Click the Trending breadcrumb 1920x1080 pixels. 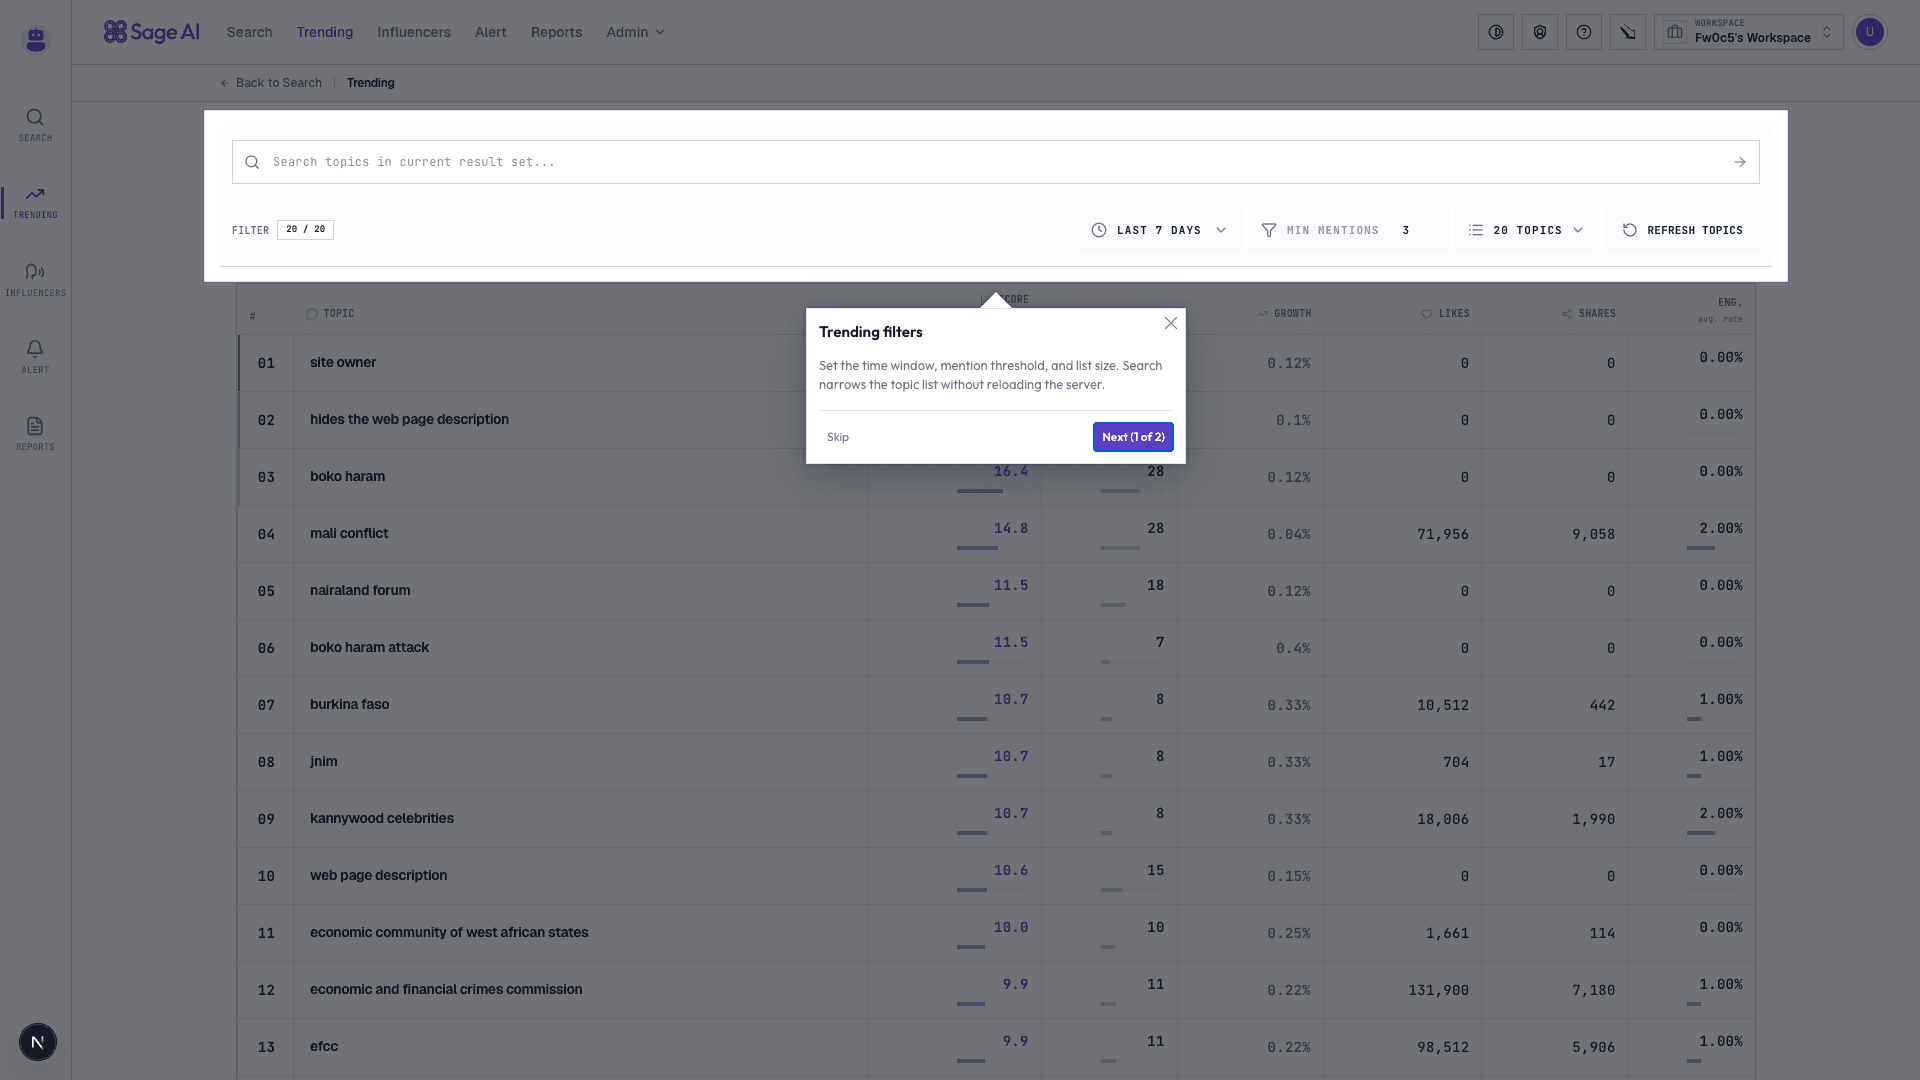pos(371,83)
